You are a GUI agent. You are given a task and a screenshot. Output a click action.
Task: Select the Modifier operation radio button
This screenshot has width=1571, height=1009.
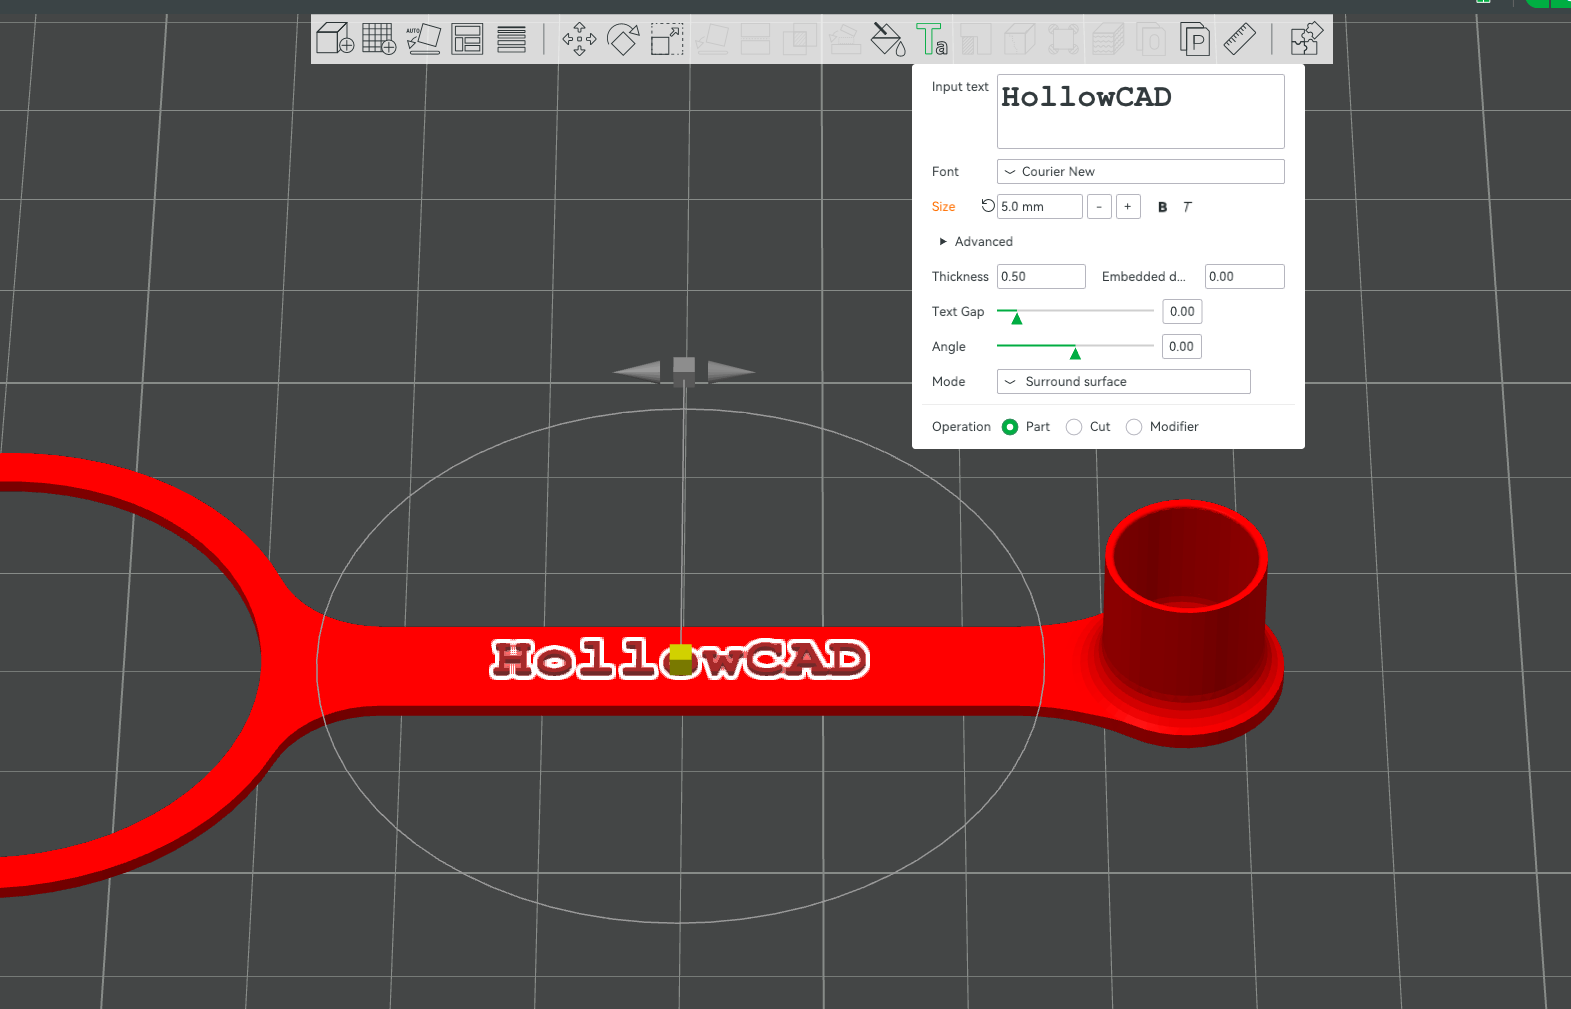pyautogui.click(x=1134, y=427)
